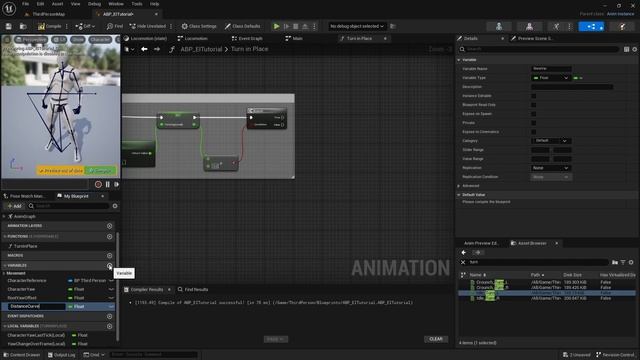Click the Save icon in main toolbar
640x360 pixels.
click(9, 26)
